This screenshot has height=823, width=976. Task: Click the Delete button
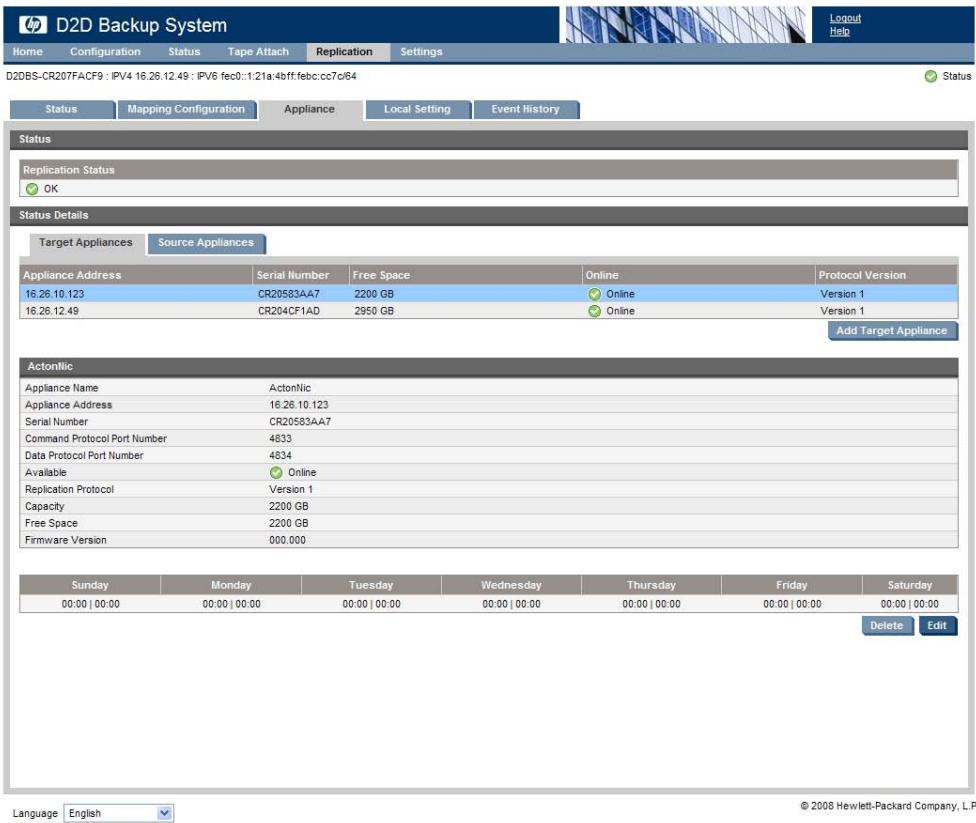(x=886, y=626)
